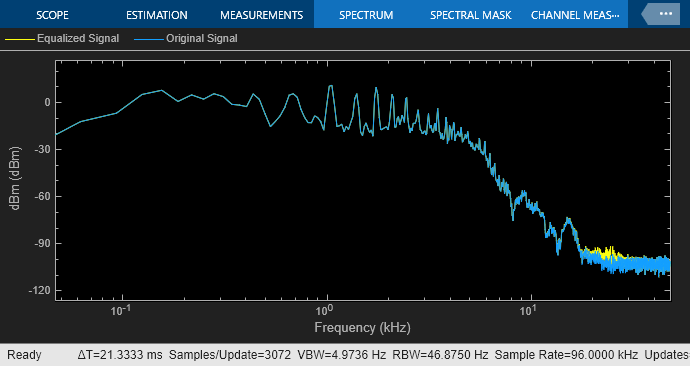
Task: Click the 10^0 x-axis tick label
Action: coord(324,311)
